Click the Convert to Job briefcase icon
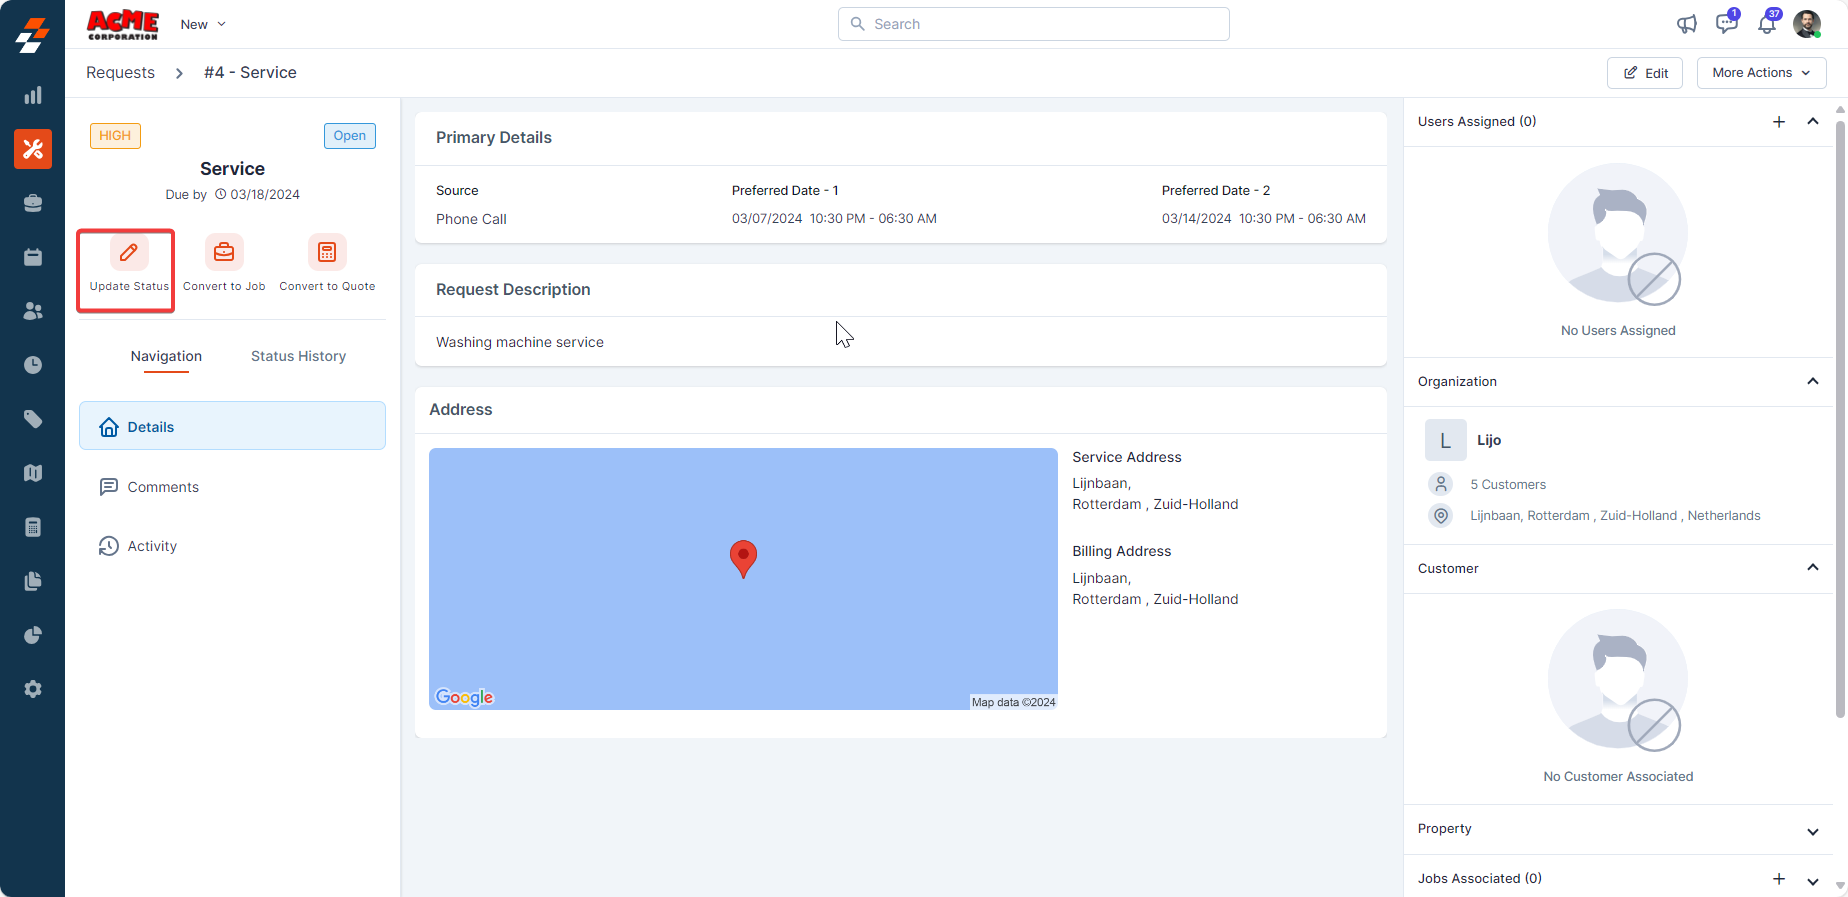 [224, 253]
